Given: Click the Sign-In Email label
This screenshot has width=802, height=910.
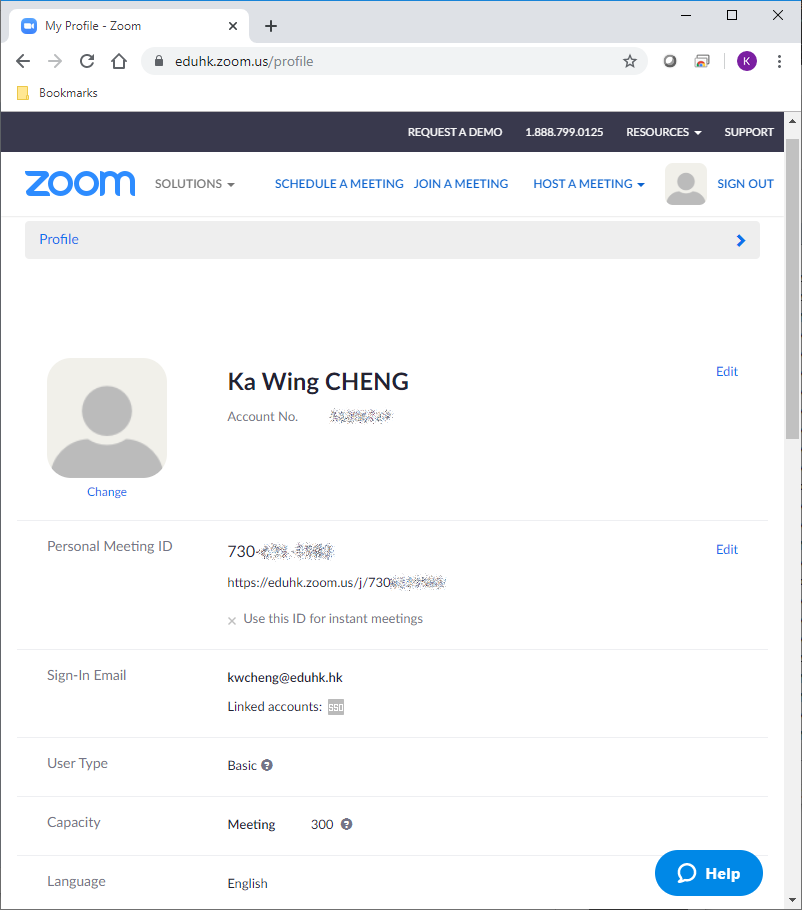Looking at the screenshot, I should click(86, 675).
